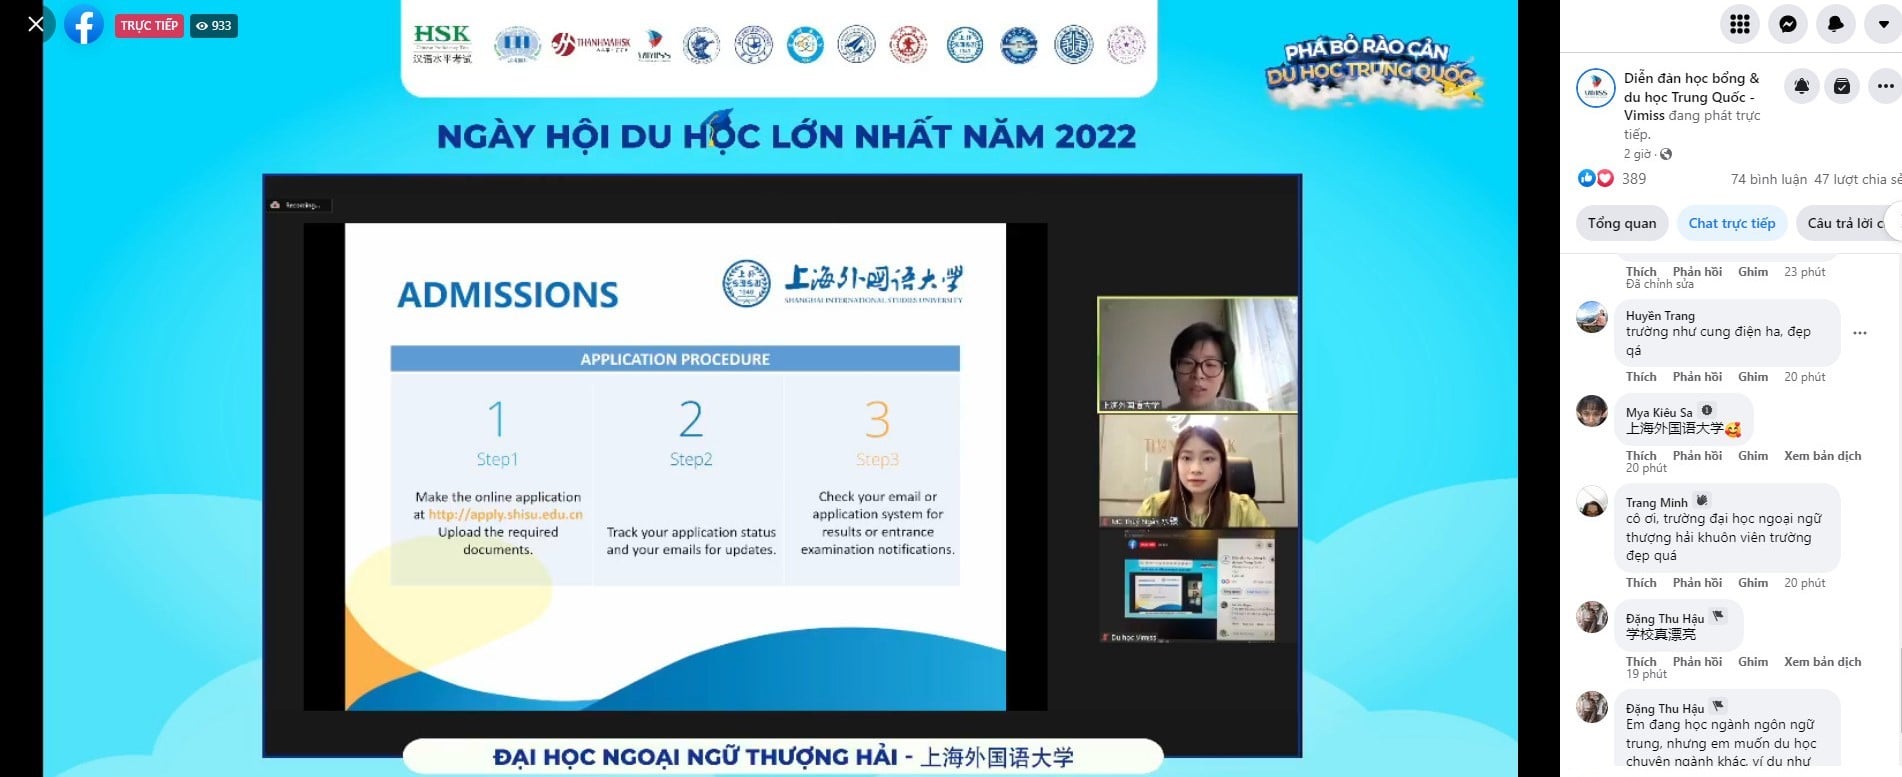
Task: Click the globe privacy icon beside 2 giờ
Action: pyautogui.click(x=1666, y=154)
